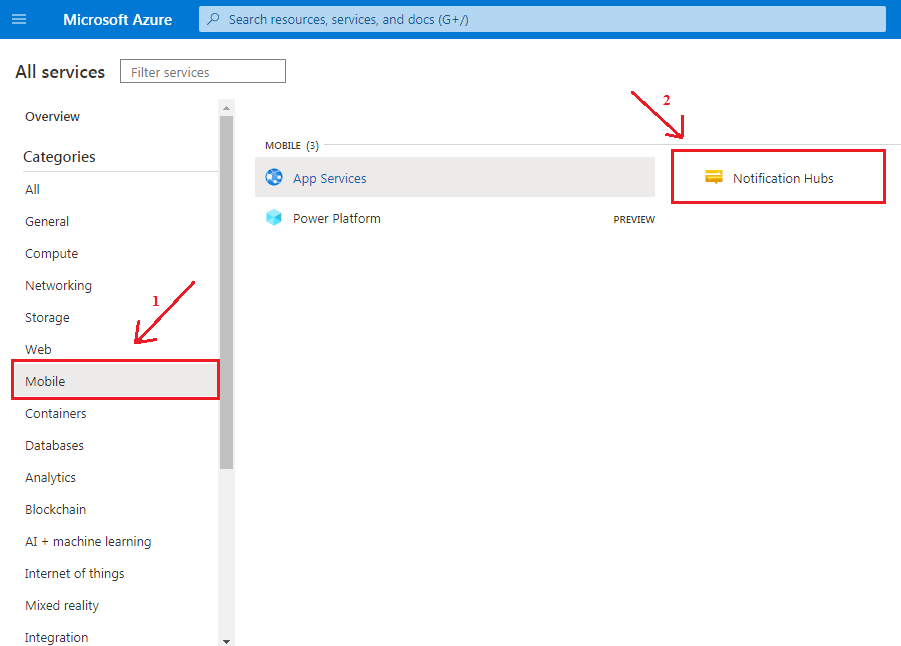This screenshot has height=646, width=901.
Task: Open the Networking category
Action: tap(58, 285)
